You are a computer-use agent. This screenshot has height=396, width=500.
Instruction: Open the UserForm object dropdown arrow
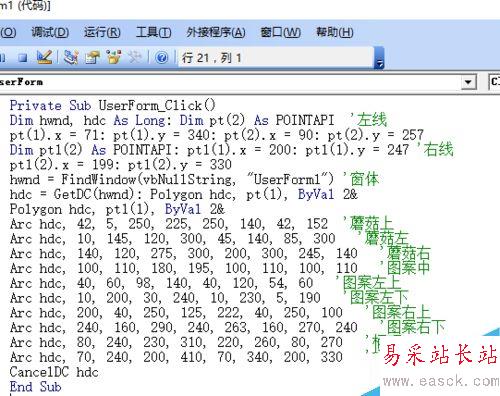pos(468,82)
